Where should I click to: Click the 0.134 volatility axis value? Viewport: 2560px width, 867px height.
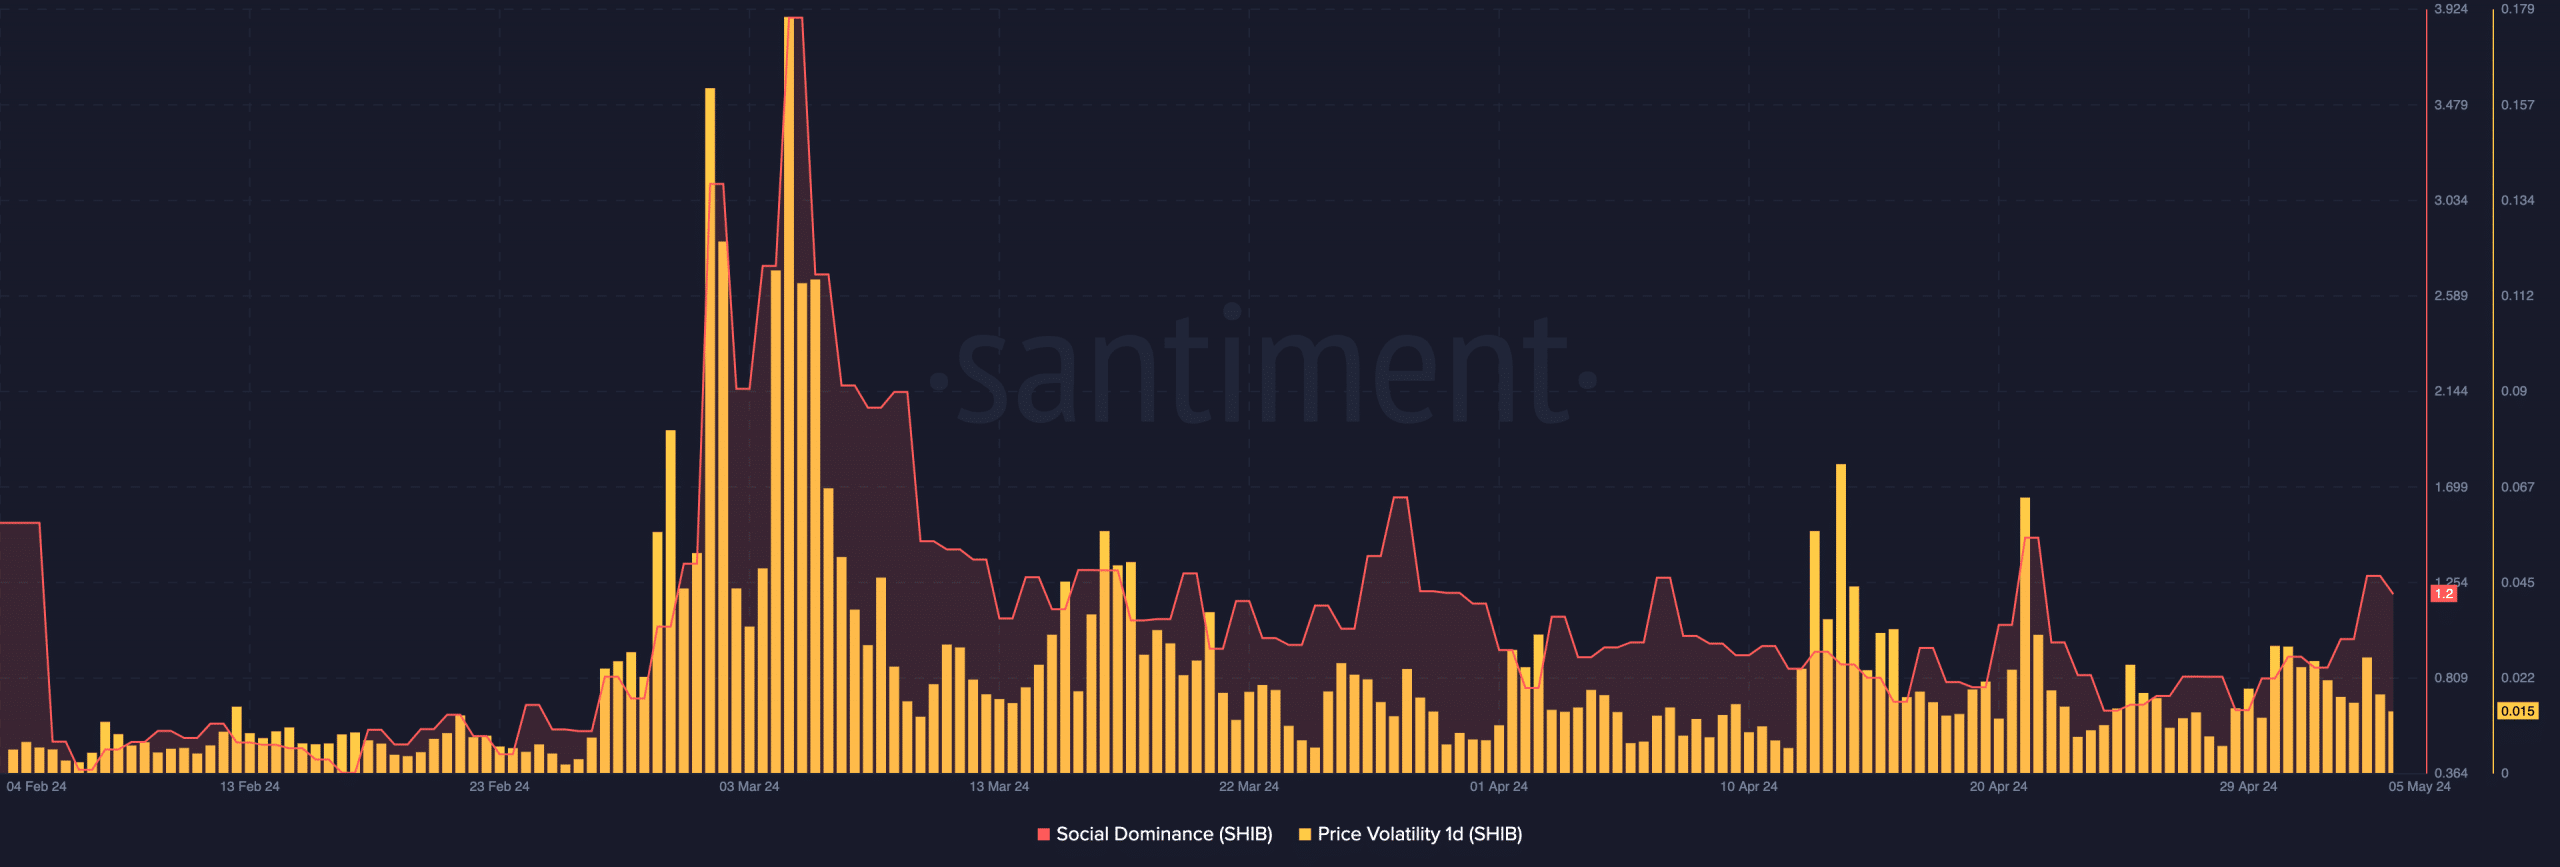pyautogui.click(x=2518, y=201)
